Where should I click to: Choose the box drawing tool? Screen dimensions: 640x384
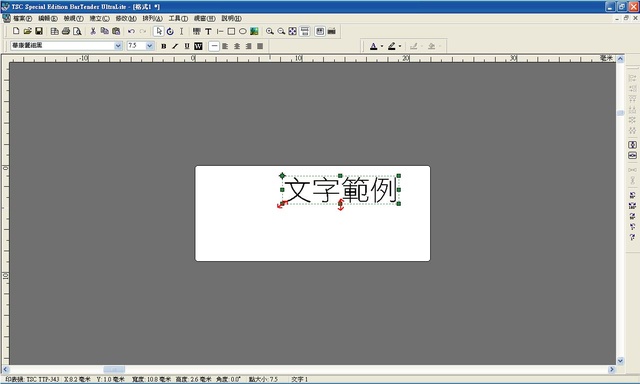(x=231, y=31)
